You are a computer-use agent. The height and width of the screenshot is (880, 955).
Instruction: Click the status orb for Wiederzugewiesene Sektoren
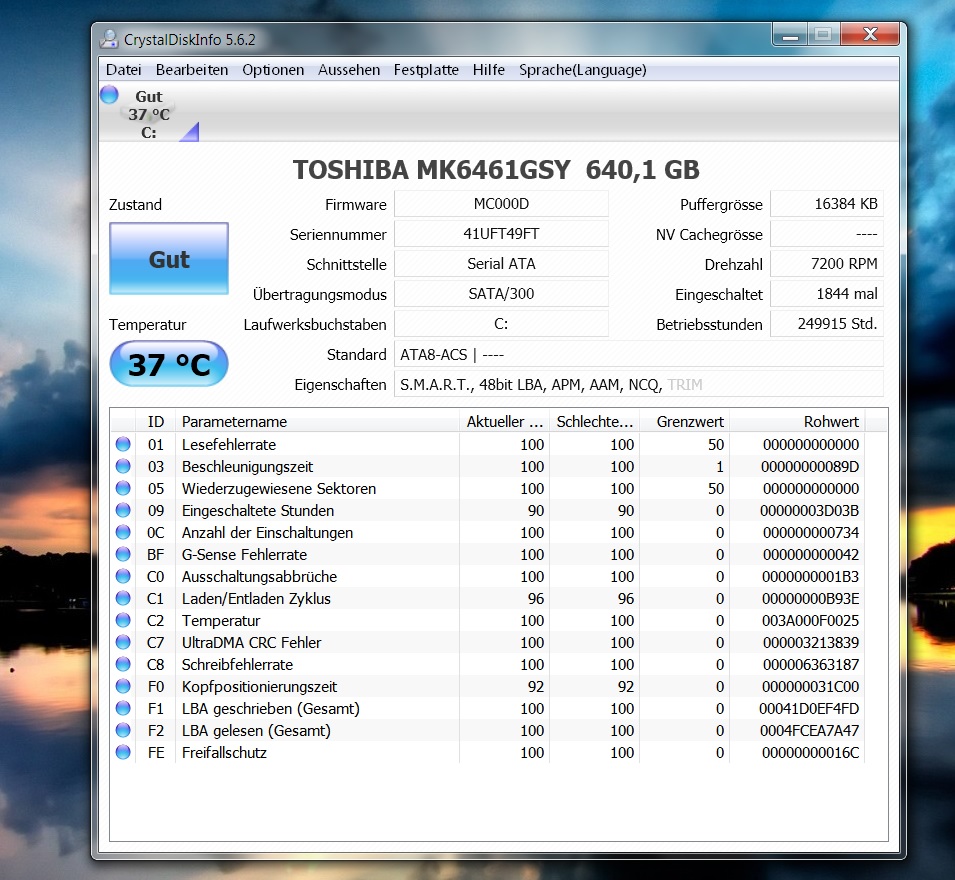(x=123, y=488)
